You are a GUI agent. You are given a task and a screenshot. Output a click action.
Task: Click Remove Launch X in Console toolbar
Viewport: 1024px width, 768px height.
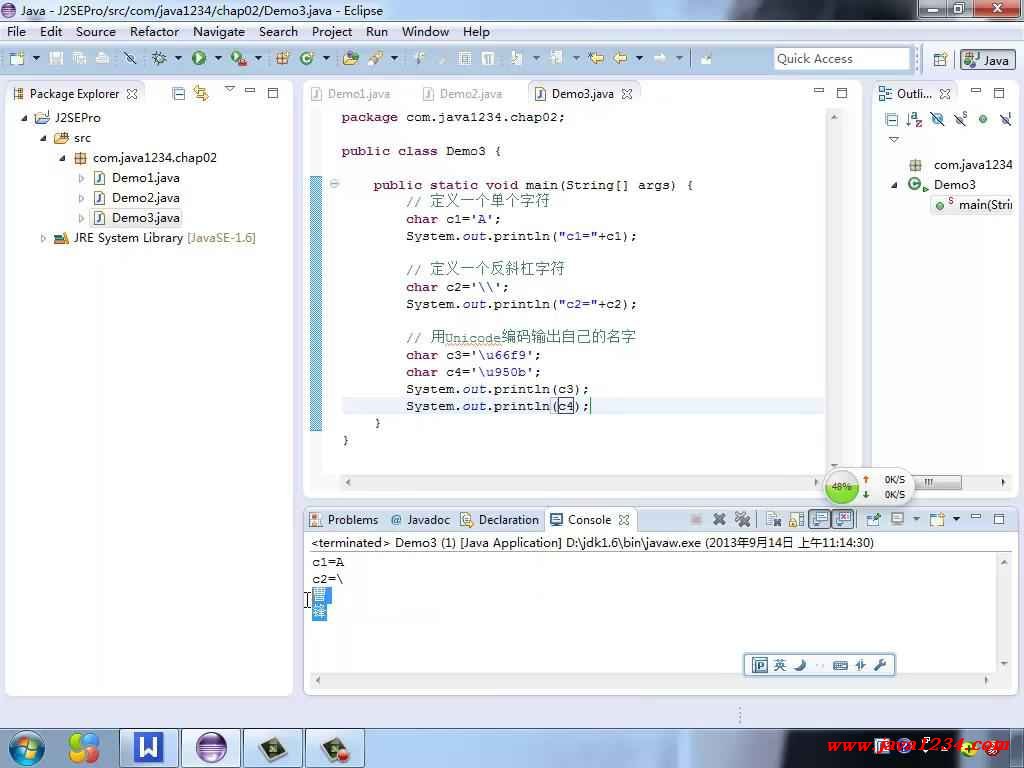[719, 519]
